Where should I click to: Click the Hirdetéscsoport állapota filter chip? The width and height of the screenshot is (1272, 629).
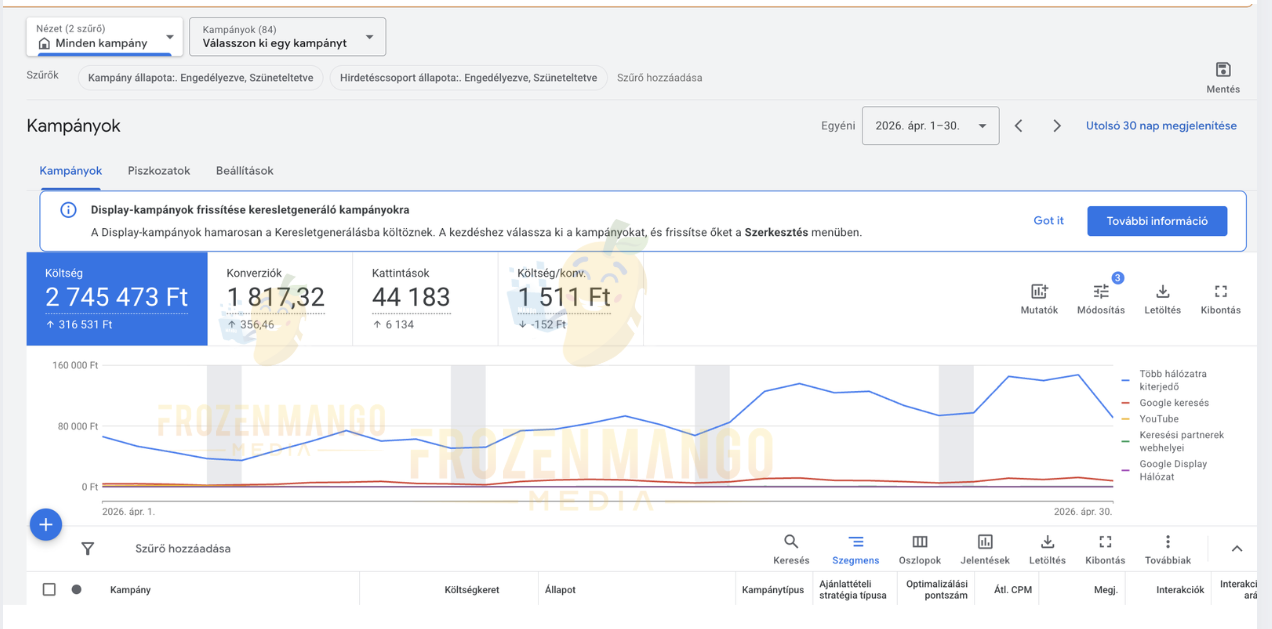click(468, 77)
